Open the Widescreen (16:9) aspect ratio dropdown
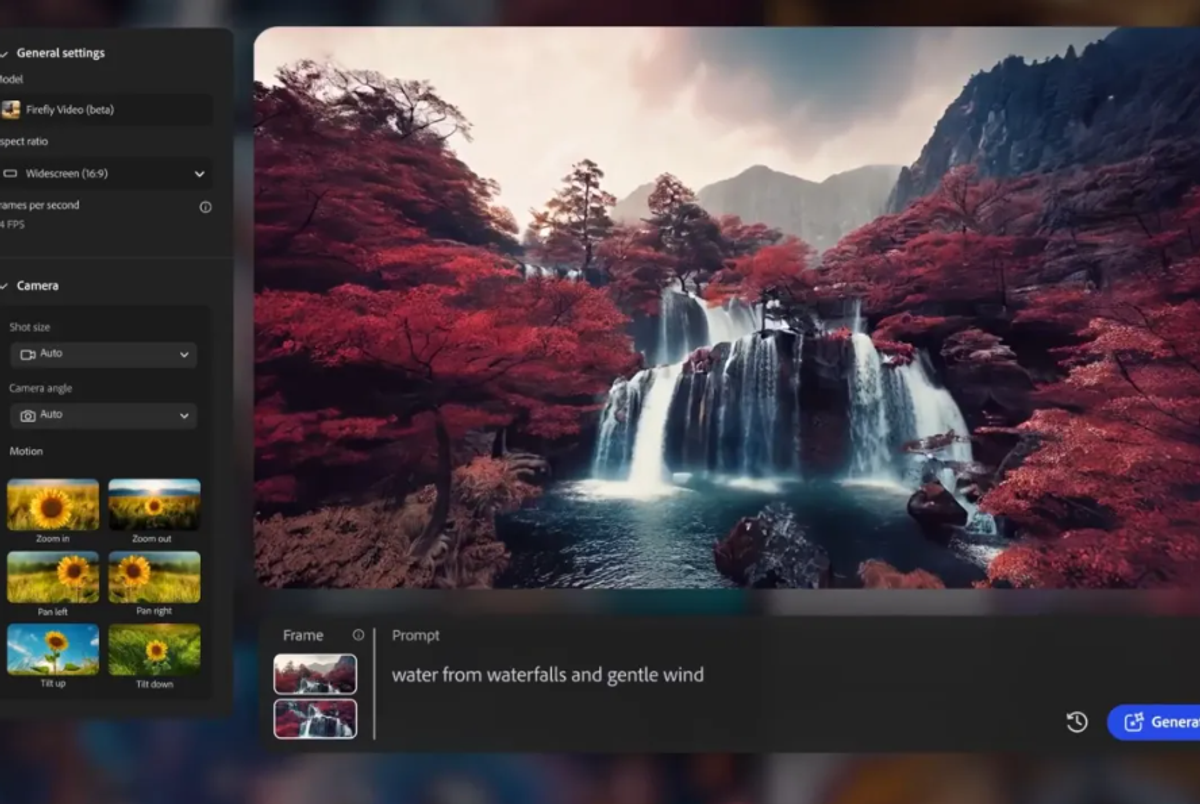The image size is (1200, 804). click(x=105, y=173)
